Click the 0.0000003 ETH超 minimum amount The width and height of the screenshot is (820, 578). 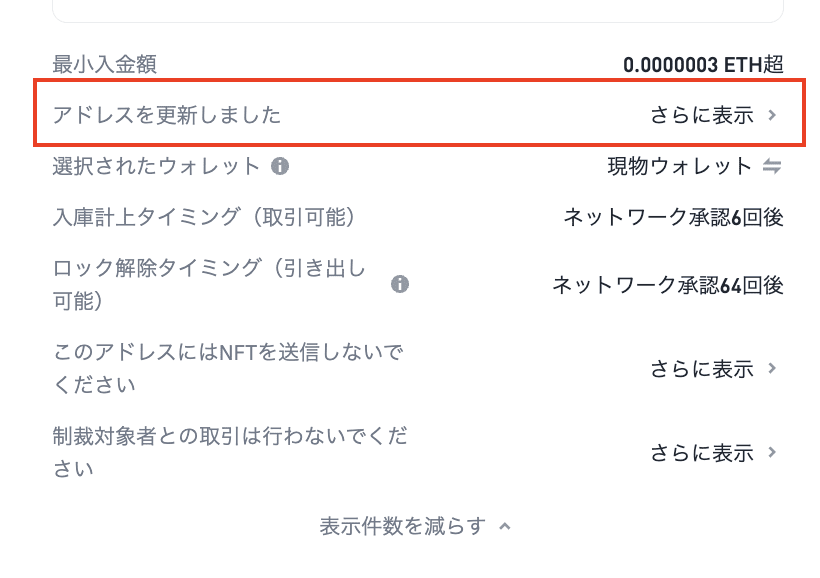703,64
